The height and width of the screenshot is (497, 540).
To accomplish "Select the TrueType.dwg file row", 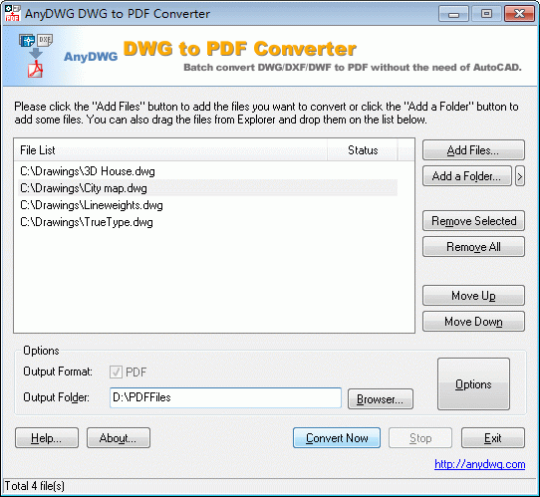I will point(208,222).
